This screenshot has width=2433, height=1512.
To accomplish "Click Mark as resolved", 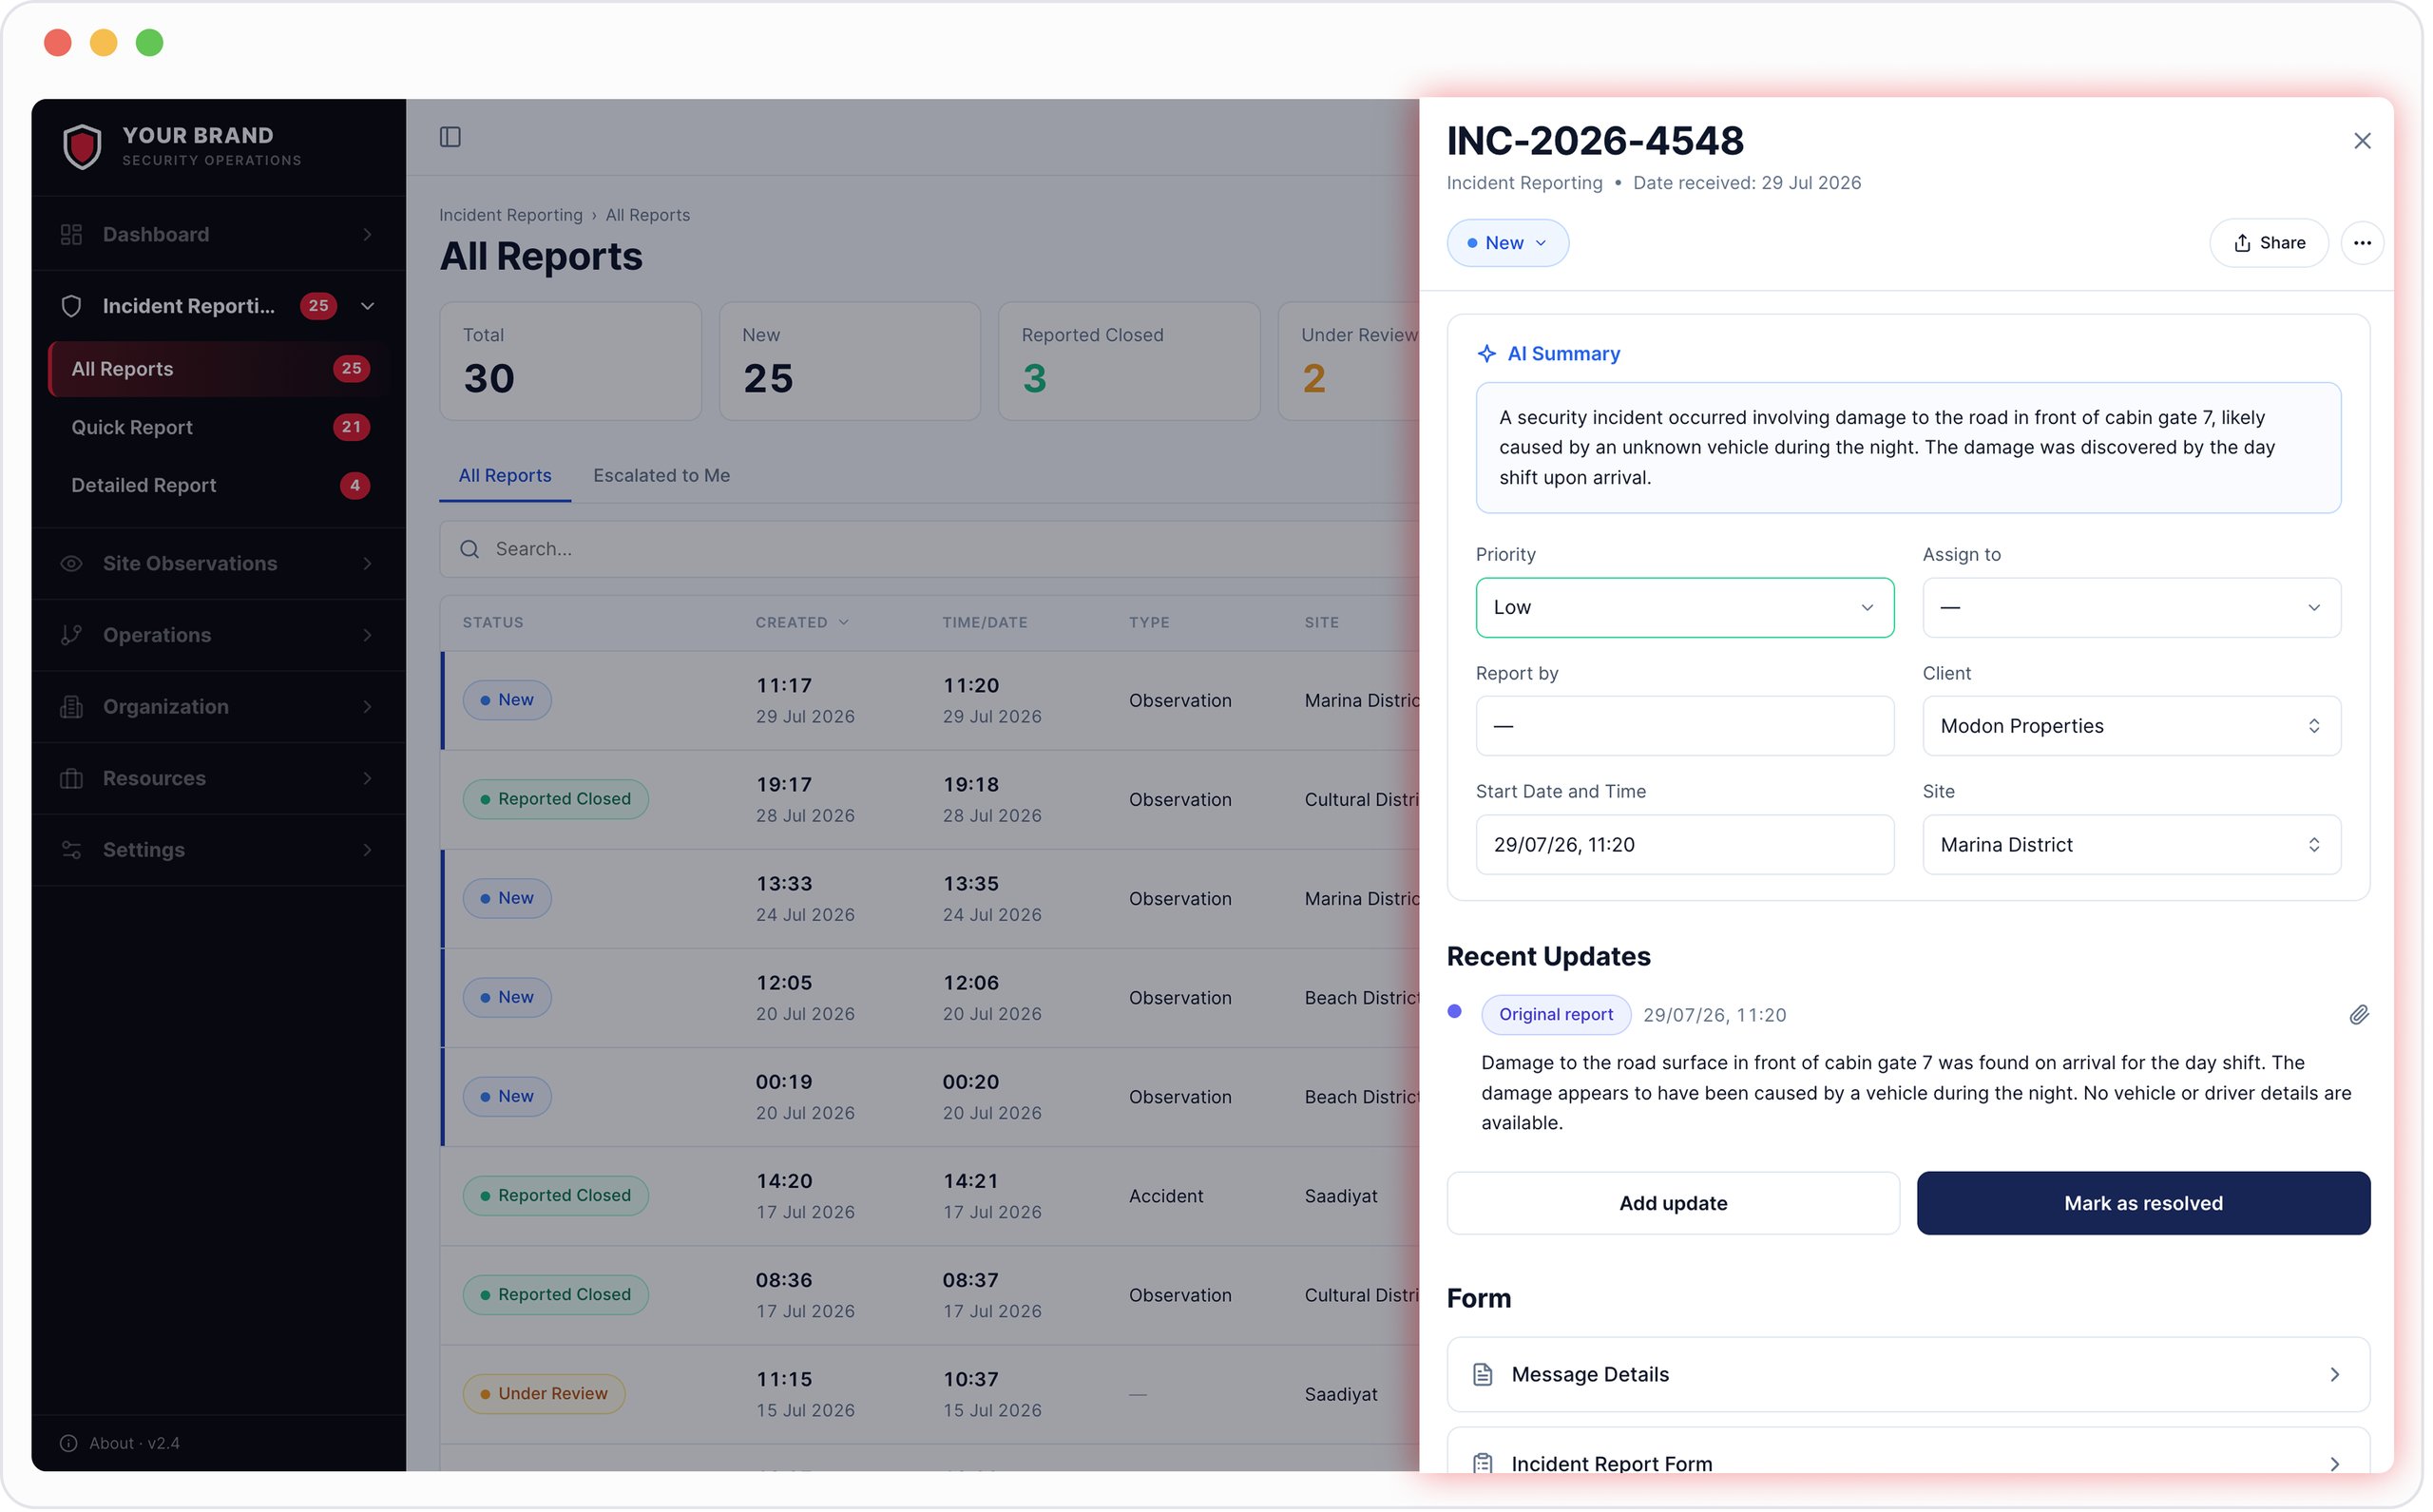I will click(x=2143, y=1204).
